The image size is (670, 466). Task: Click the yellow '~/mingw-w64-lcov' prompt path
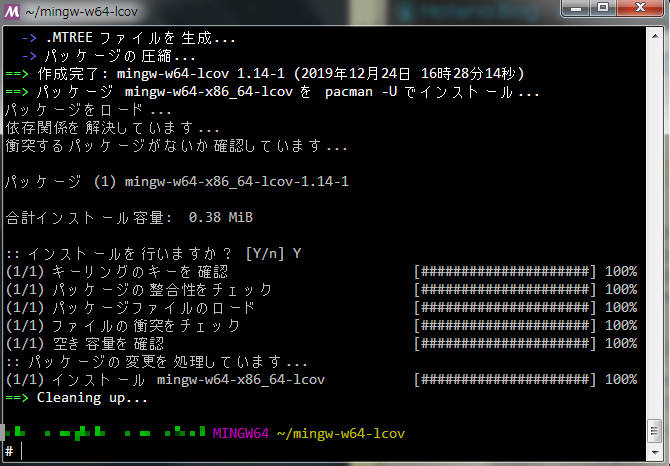[x=341, y=434]
